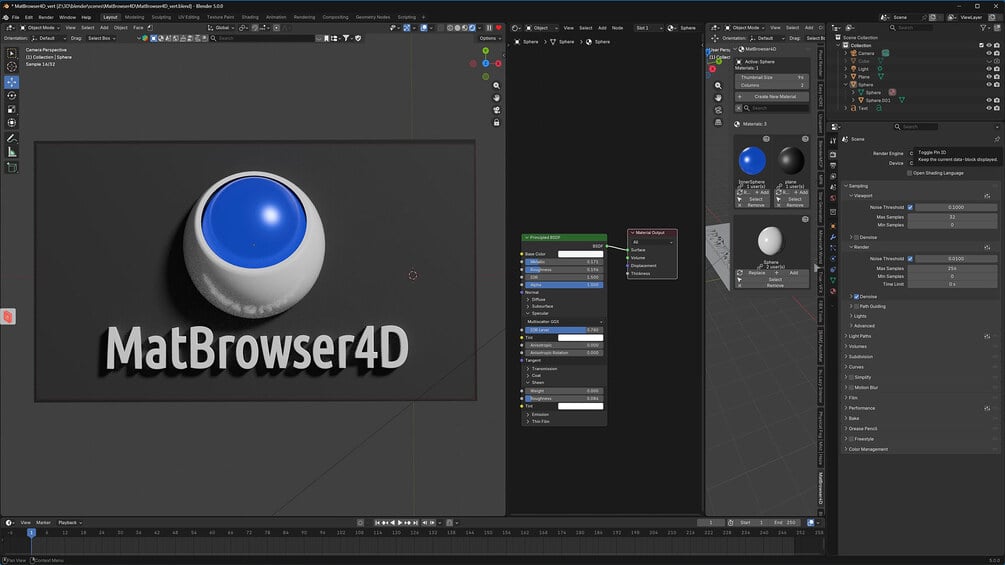Viewport: 1005px width, 565px height.
Task: Select the Cursor tool in left toolbar
Action: point(12,67)
